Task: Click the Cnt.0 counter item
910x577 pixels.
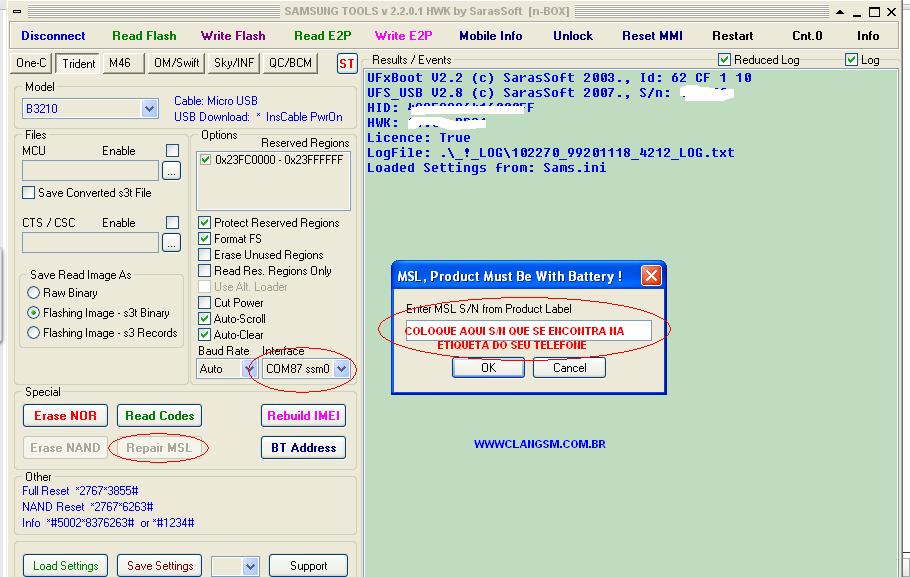Action: coord(807,36)
